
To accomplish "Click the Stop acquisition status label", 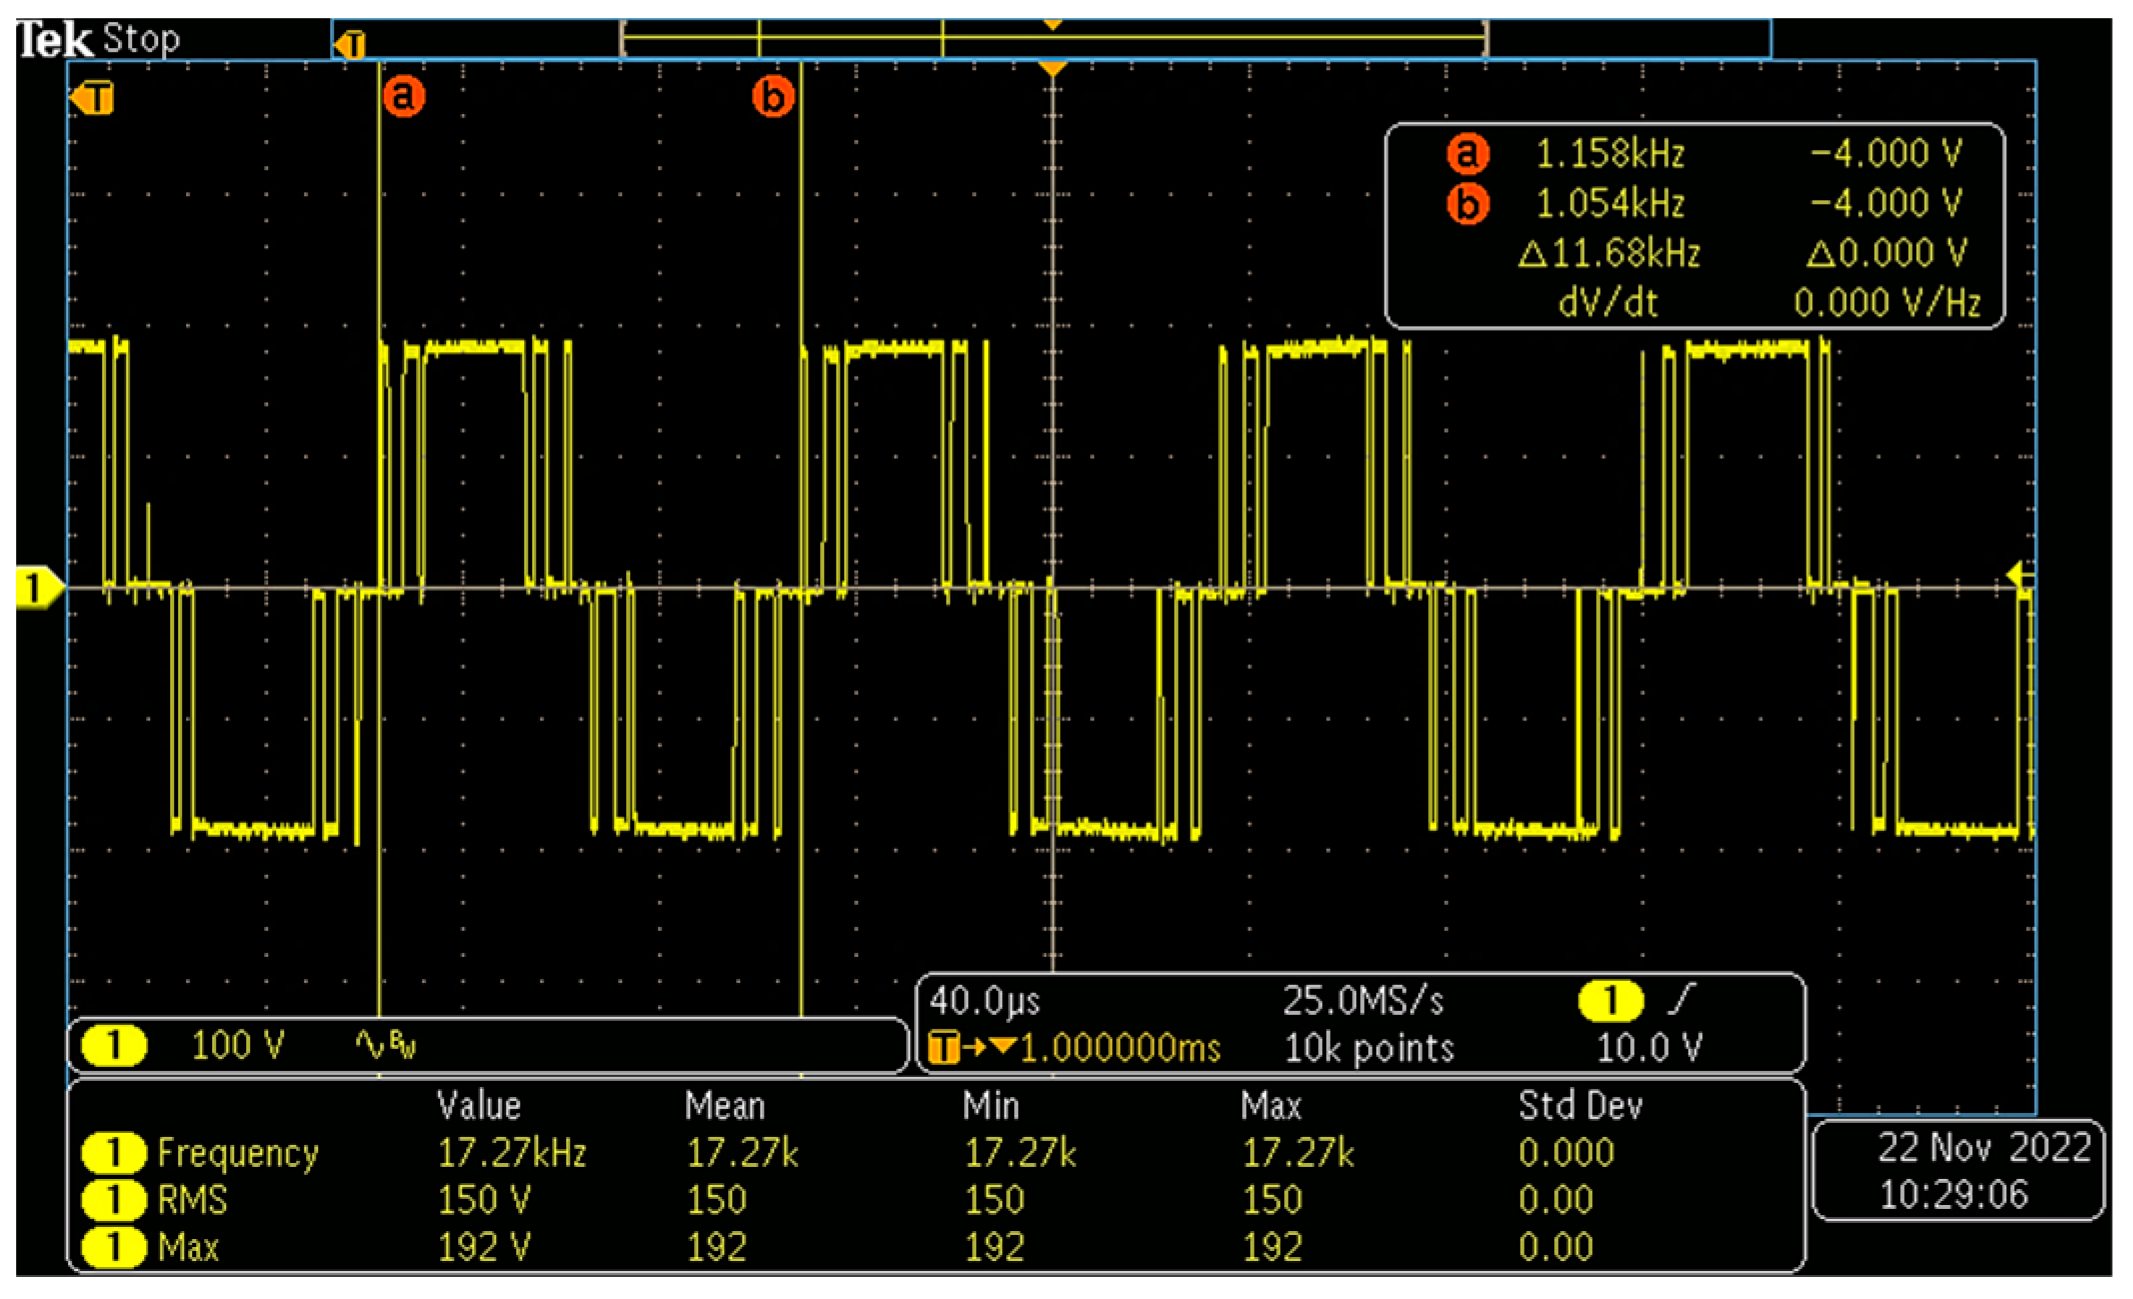I will [x=141, y=39].
